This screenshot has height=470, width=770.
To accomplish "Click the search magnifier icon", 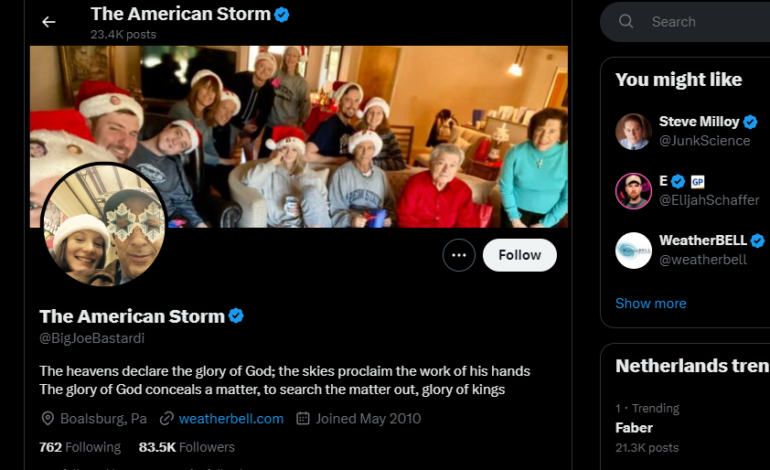I will click(x=626, y=22).
